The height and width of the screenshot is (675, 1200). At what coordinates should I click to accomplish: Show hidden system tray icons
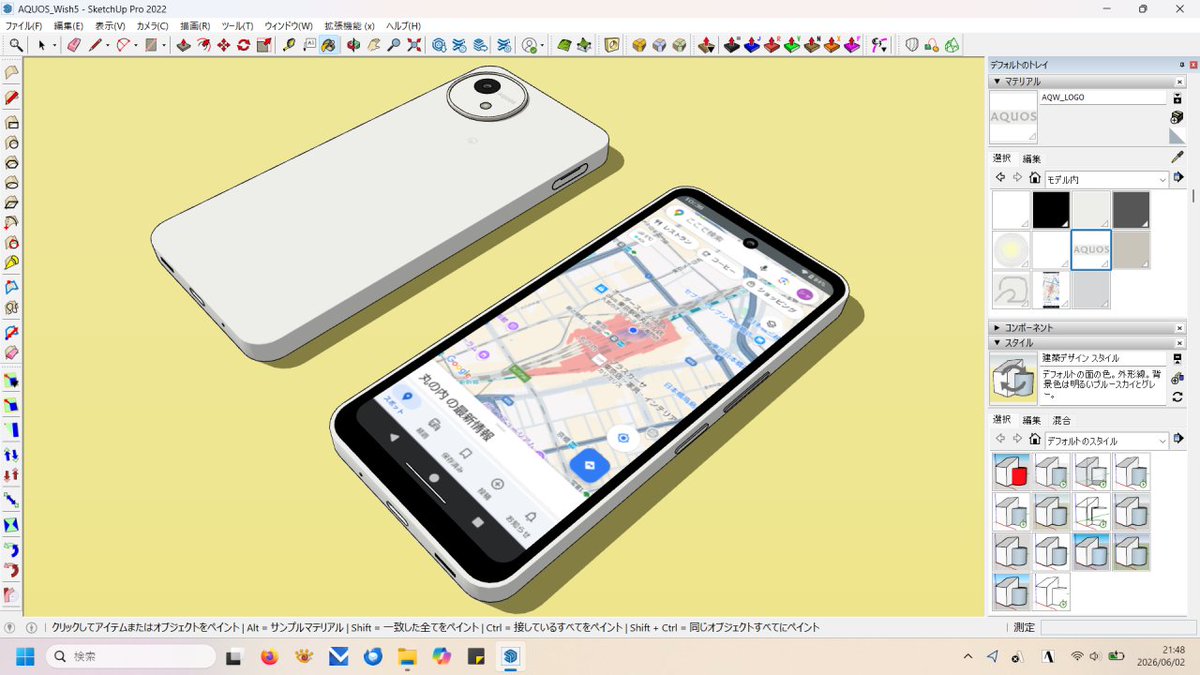(x=968, y=657)
